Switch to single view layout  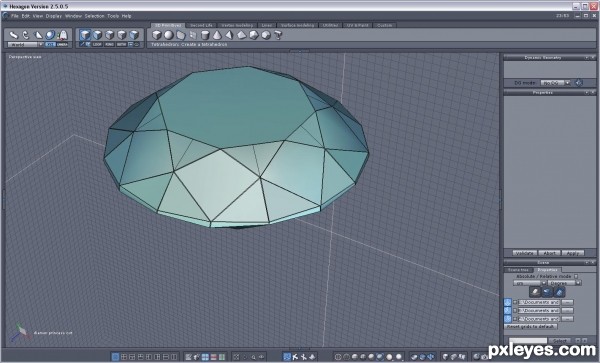pyautogui.click(x=115, y=357)
